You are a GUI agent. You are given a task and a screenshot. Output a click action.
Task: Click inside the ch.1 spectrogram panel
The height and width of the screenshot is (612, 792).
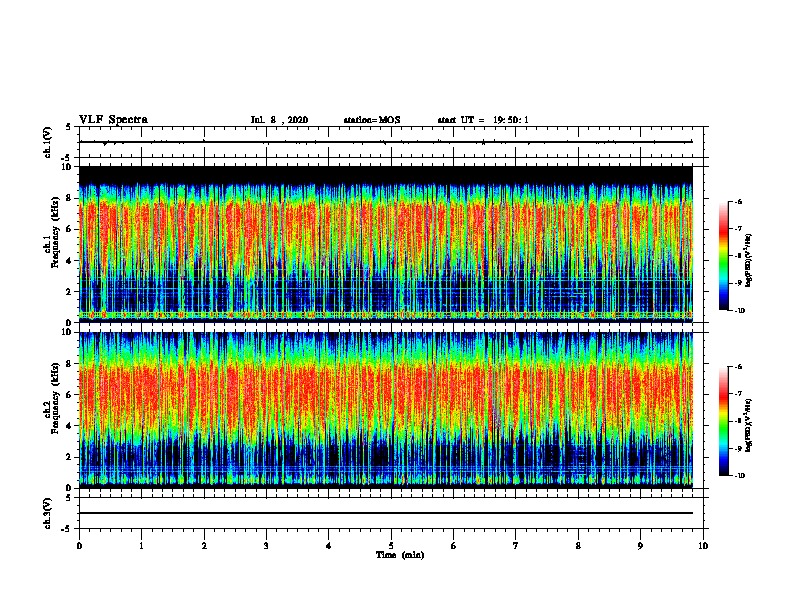pyautogui.click(x=386, y=244)
